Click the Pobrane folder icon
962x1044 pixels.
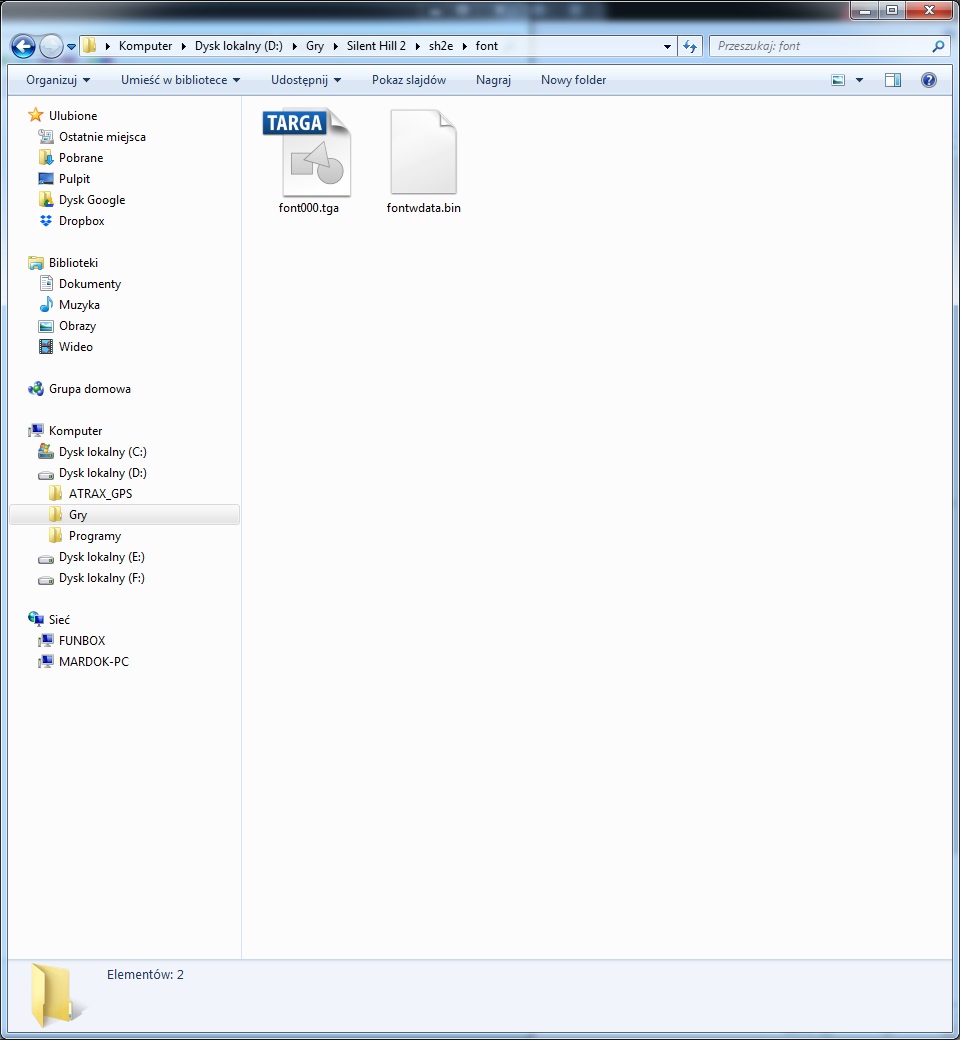(45, 158)
